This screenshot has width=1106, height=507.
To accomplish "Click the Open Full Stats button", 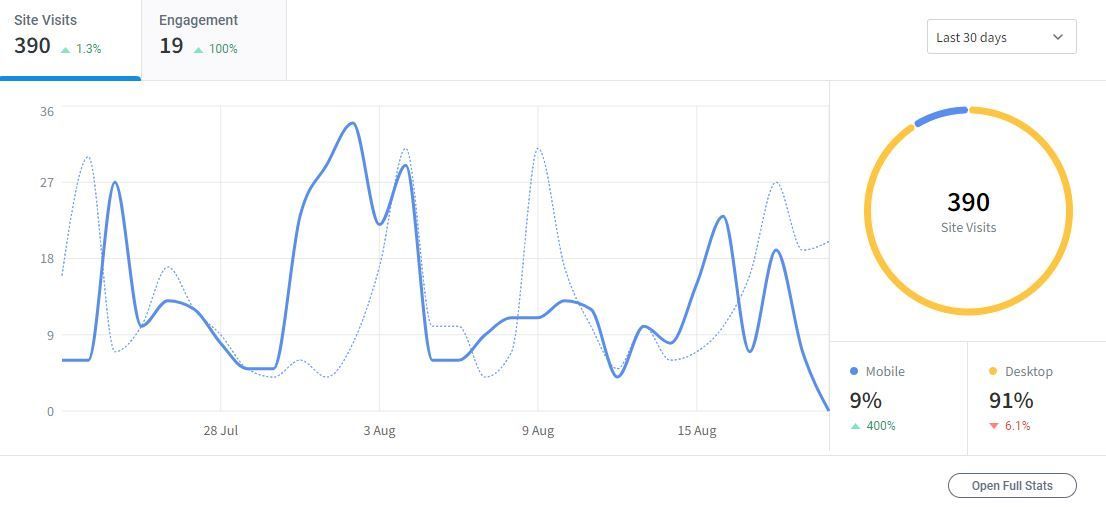I will click(1012, 486).
